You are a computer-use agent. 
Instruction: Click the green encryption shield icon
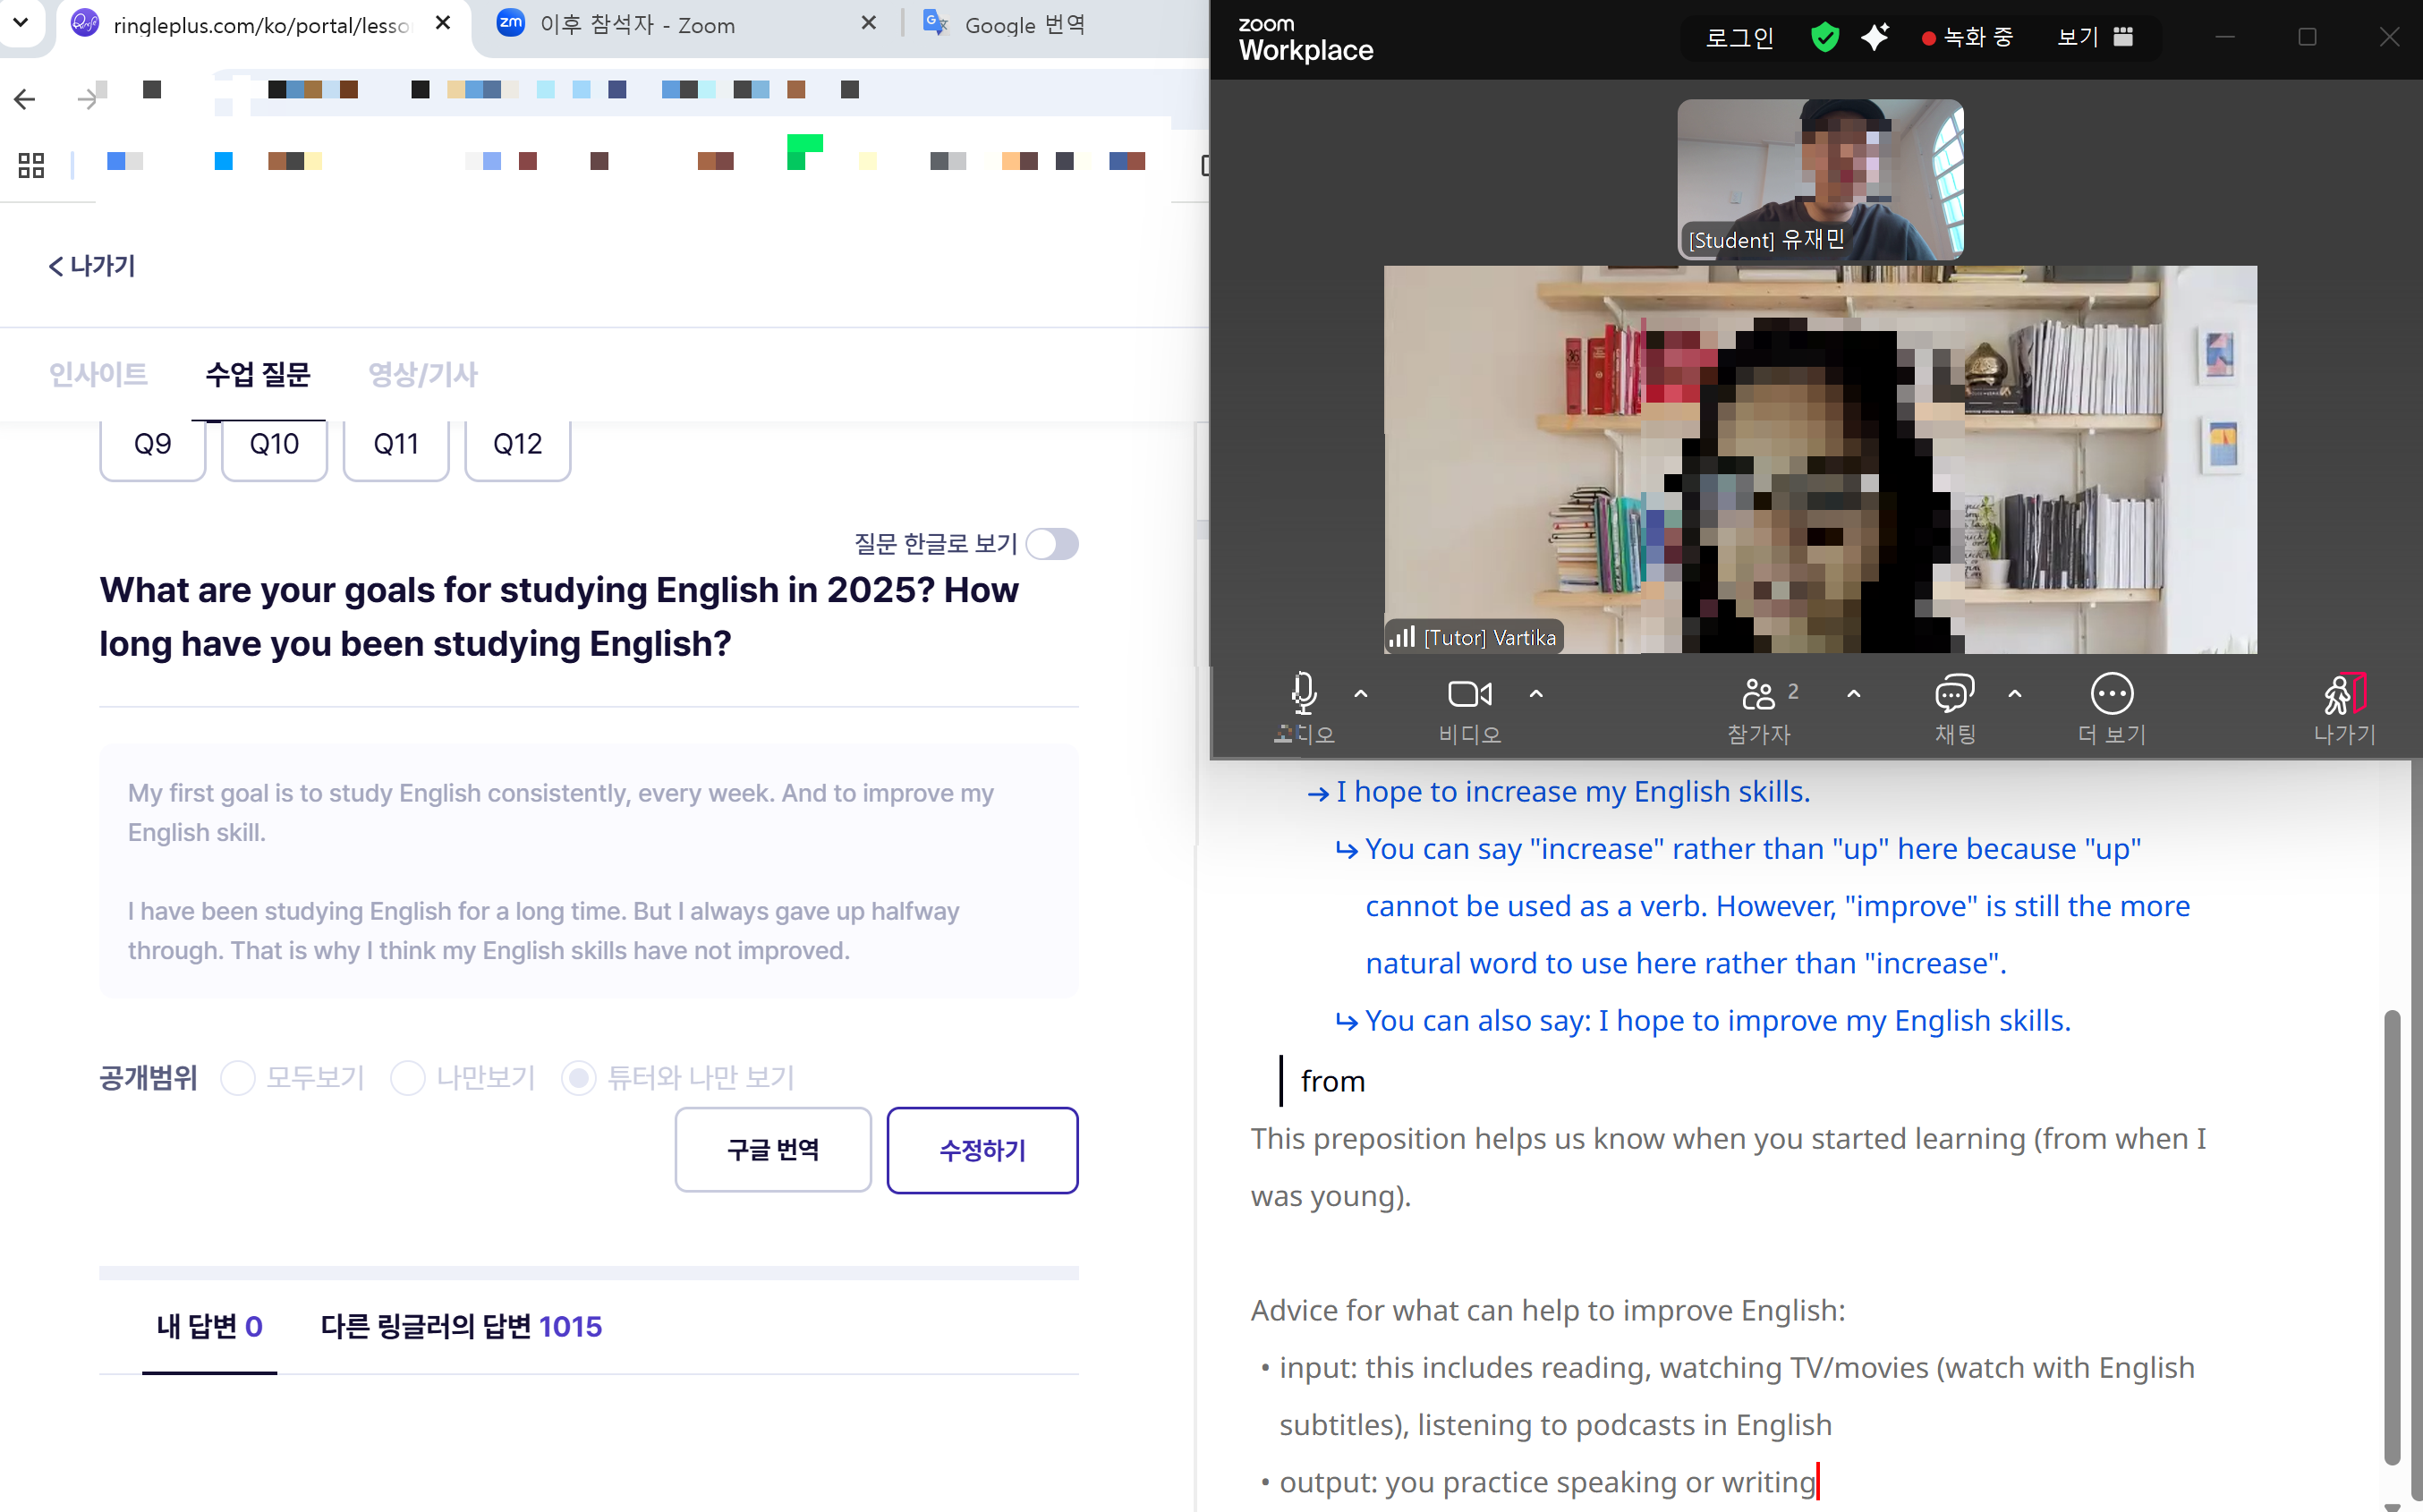1825,37
